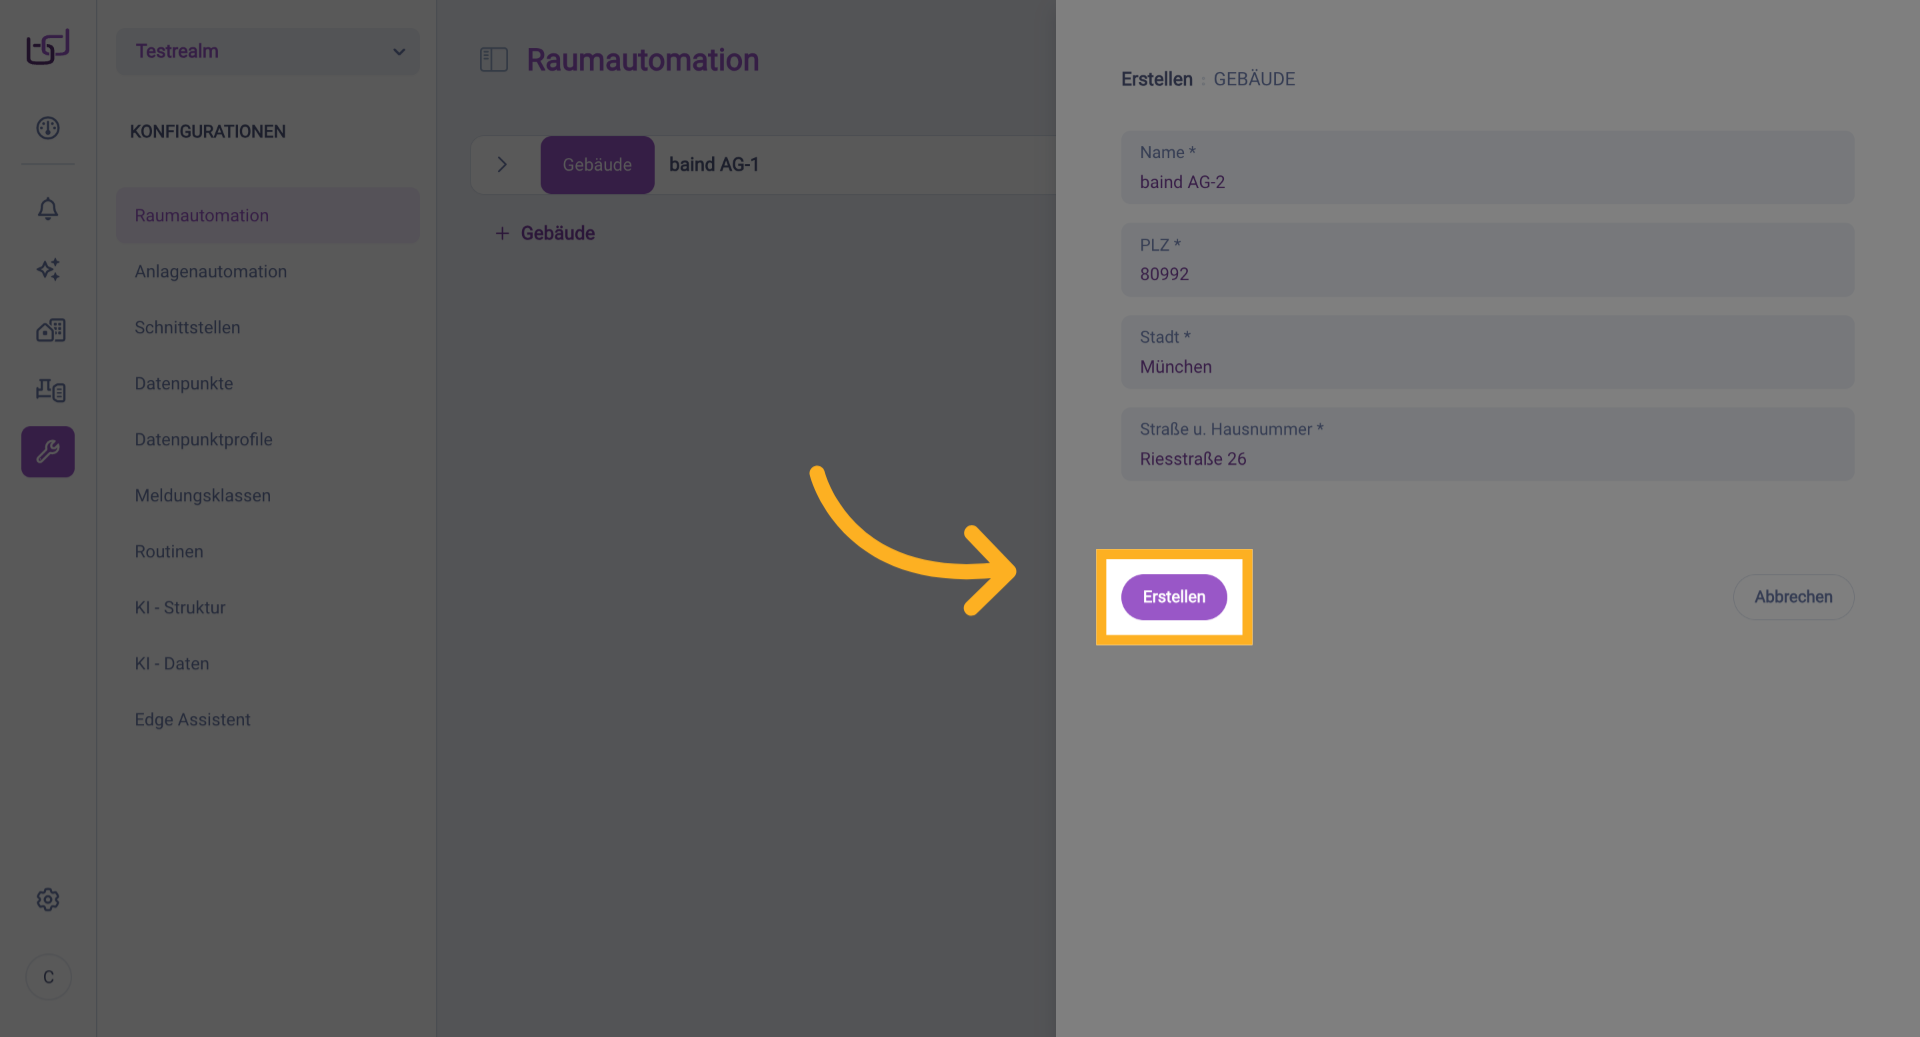Toggle the sidebar panel icon
Image resolution: width=1920 pixels, height=1037 pixels.
494,60
